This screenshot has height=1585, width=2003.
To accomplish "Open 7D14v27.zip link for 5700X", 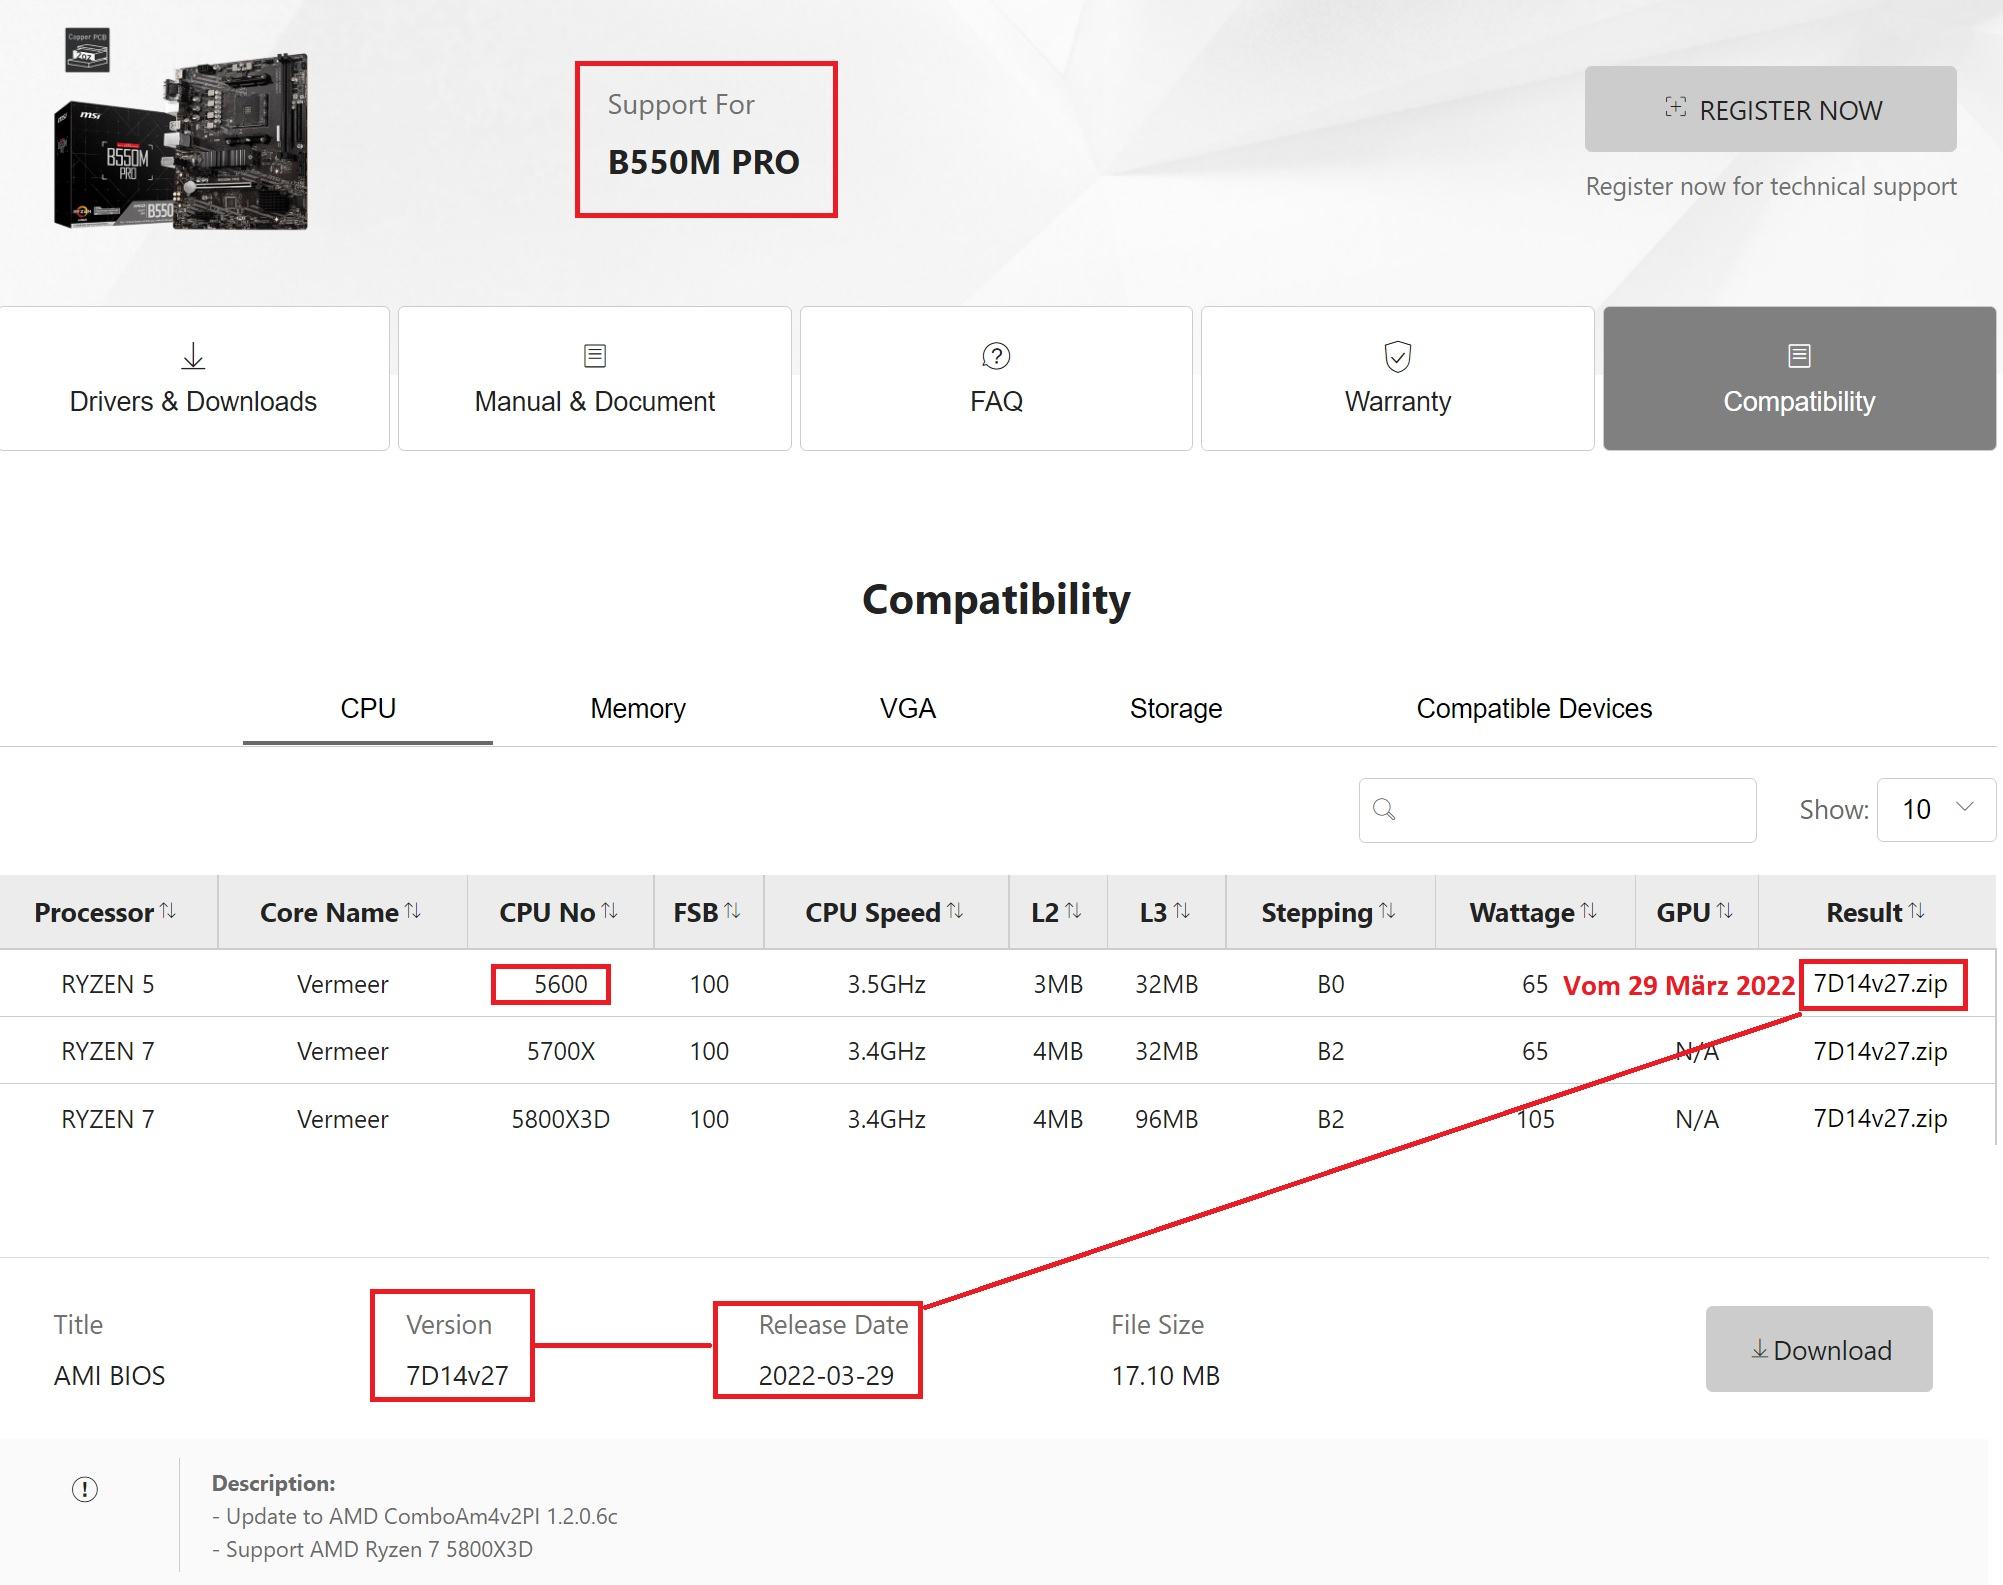I will click(1880, 1052).
